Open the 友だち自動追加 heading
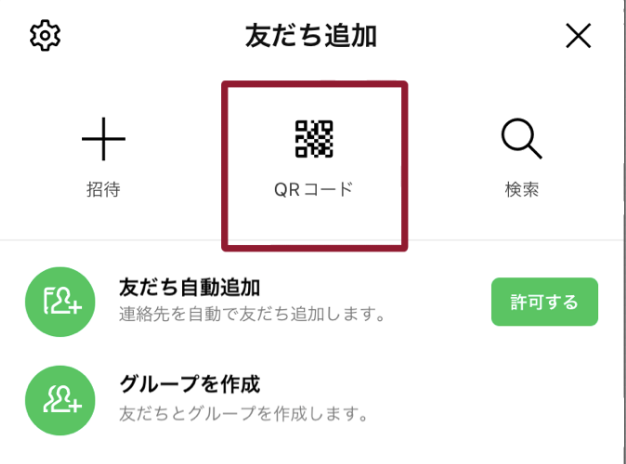Screen dimensions: 626x464 click(x=190, y=288)
